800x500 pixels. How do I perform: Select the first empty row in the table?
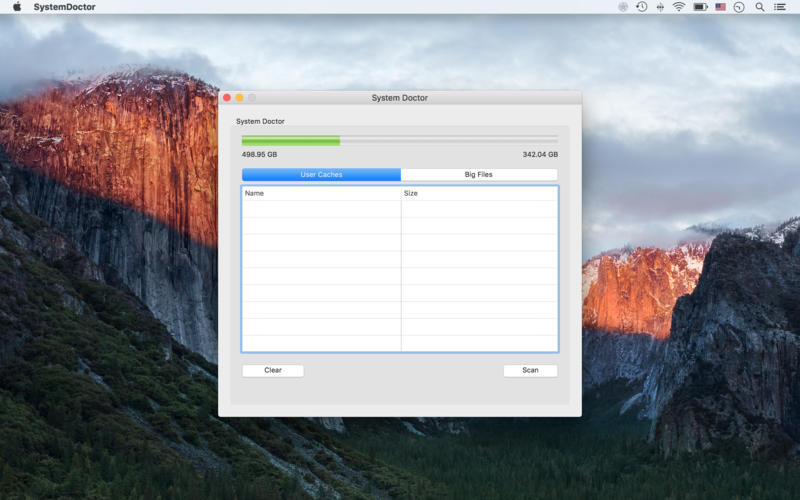pos(399,209)
